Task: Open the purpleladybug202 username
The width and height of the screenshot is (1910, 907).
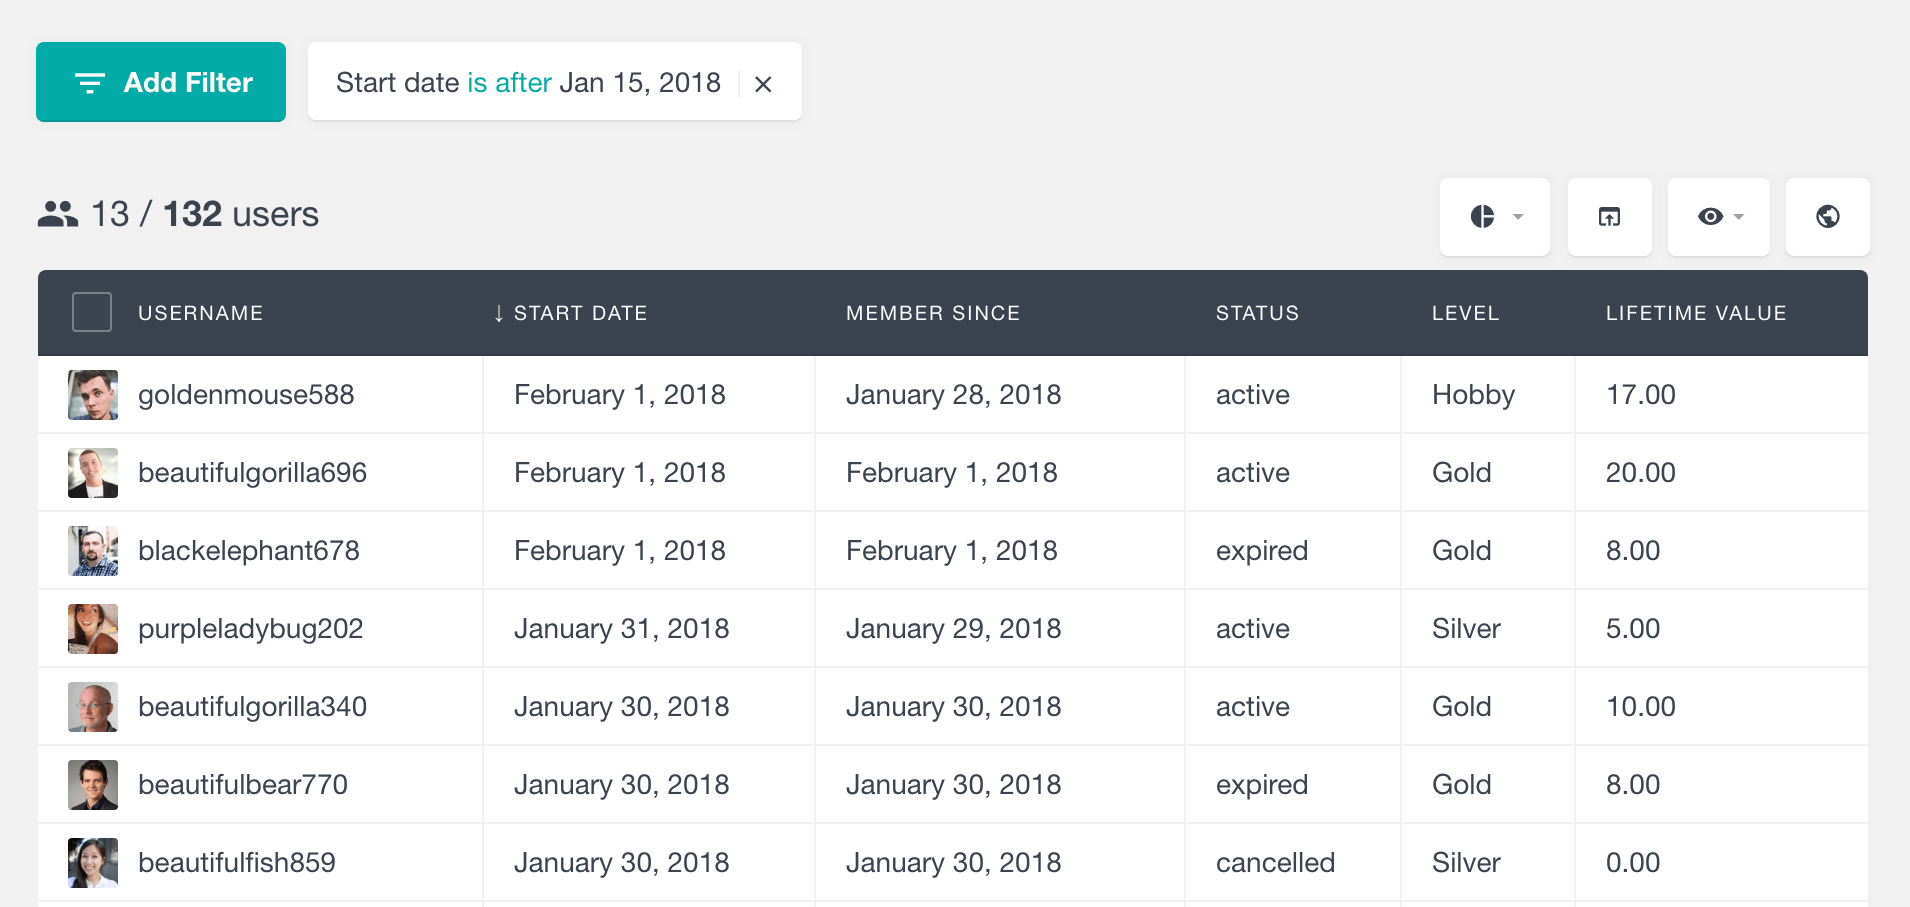Action: 250,629
